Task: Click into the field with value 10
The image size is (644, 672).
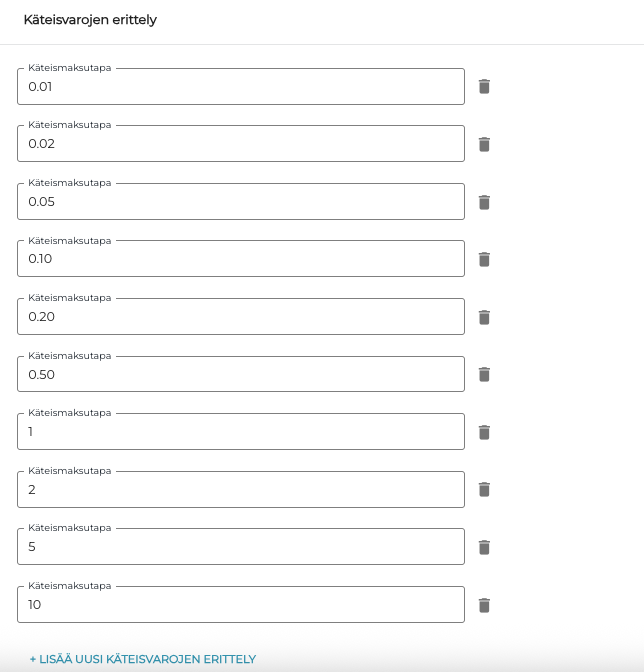Action: point(240,605)
